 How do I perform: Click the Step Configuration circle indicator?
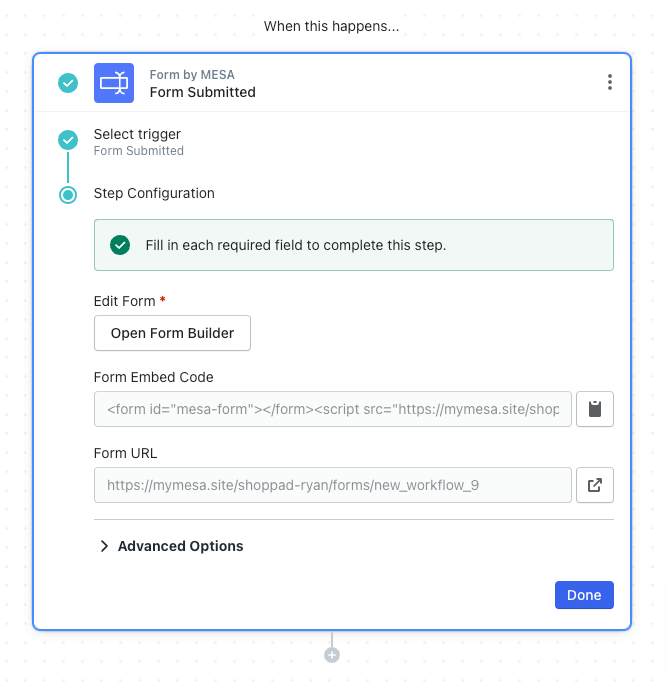(x=68, y=195)
